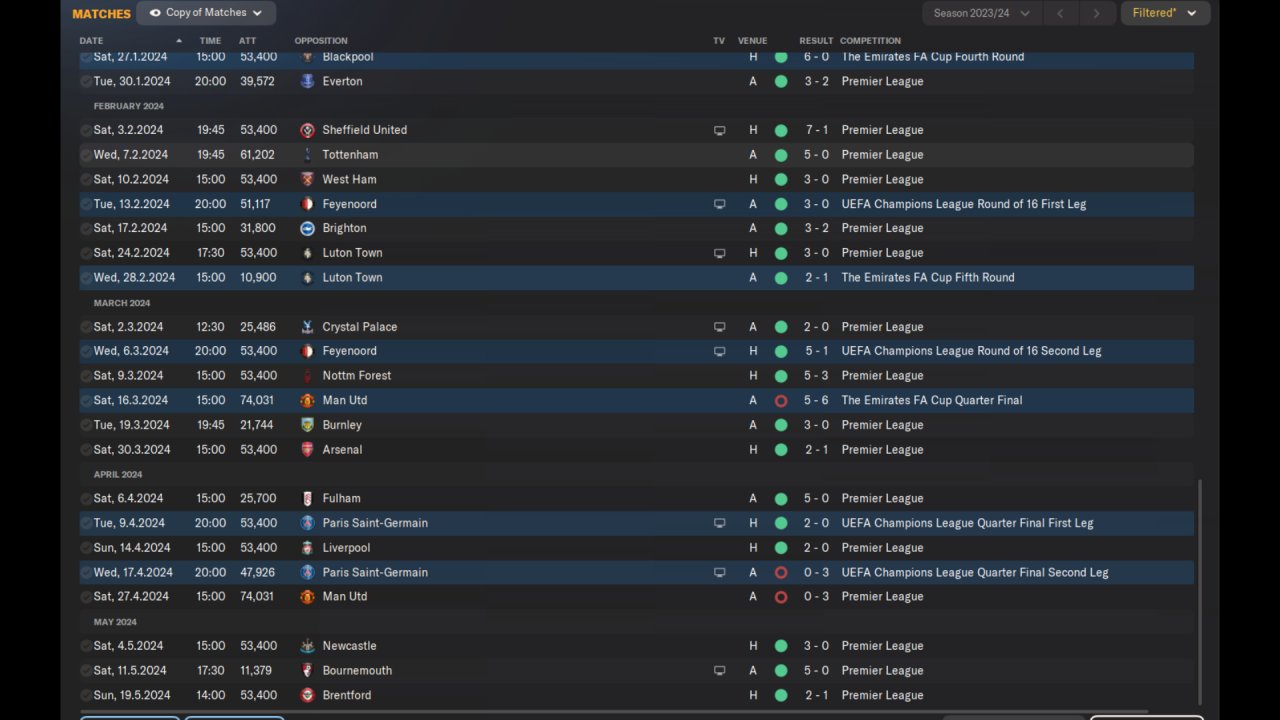Open the Filtered dropdown menu
The width and height of the screenshot is (1280, 720).
(1165, 13)
